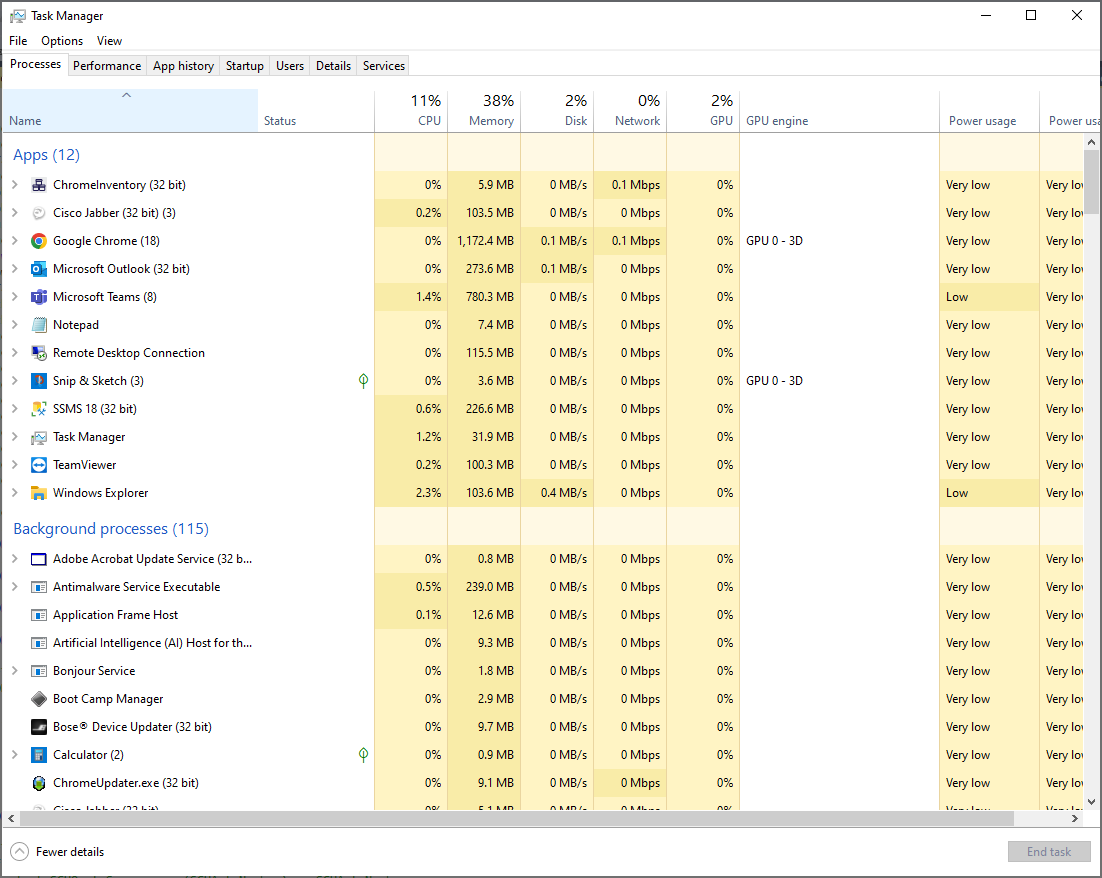The height and width of the screenshot is (878, 1102).
Task: Click the End task button
Action: [x=1049, y=852]
